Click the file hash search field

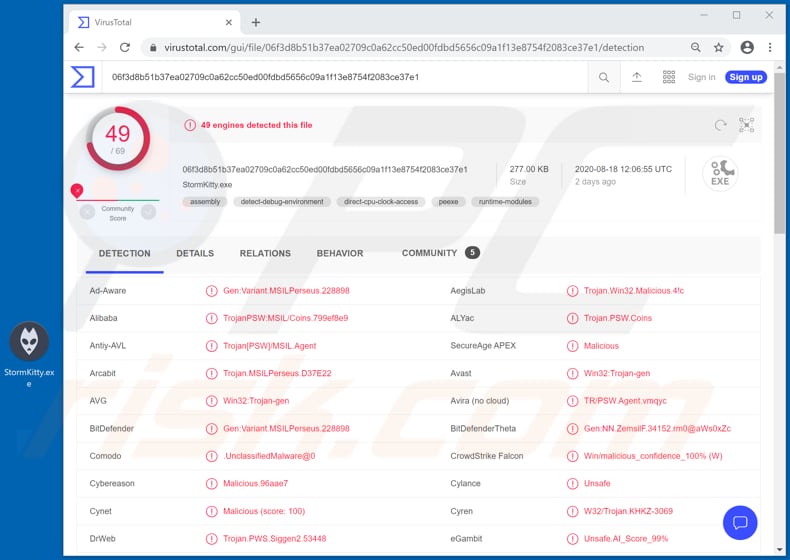(340, 77)
